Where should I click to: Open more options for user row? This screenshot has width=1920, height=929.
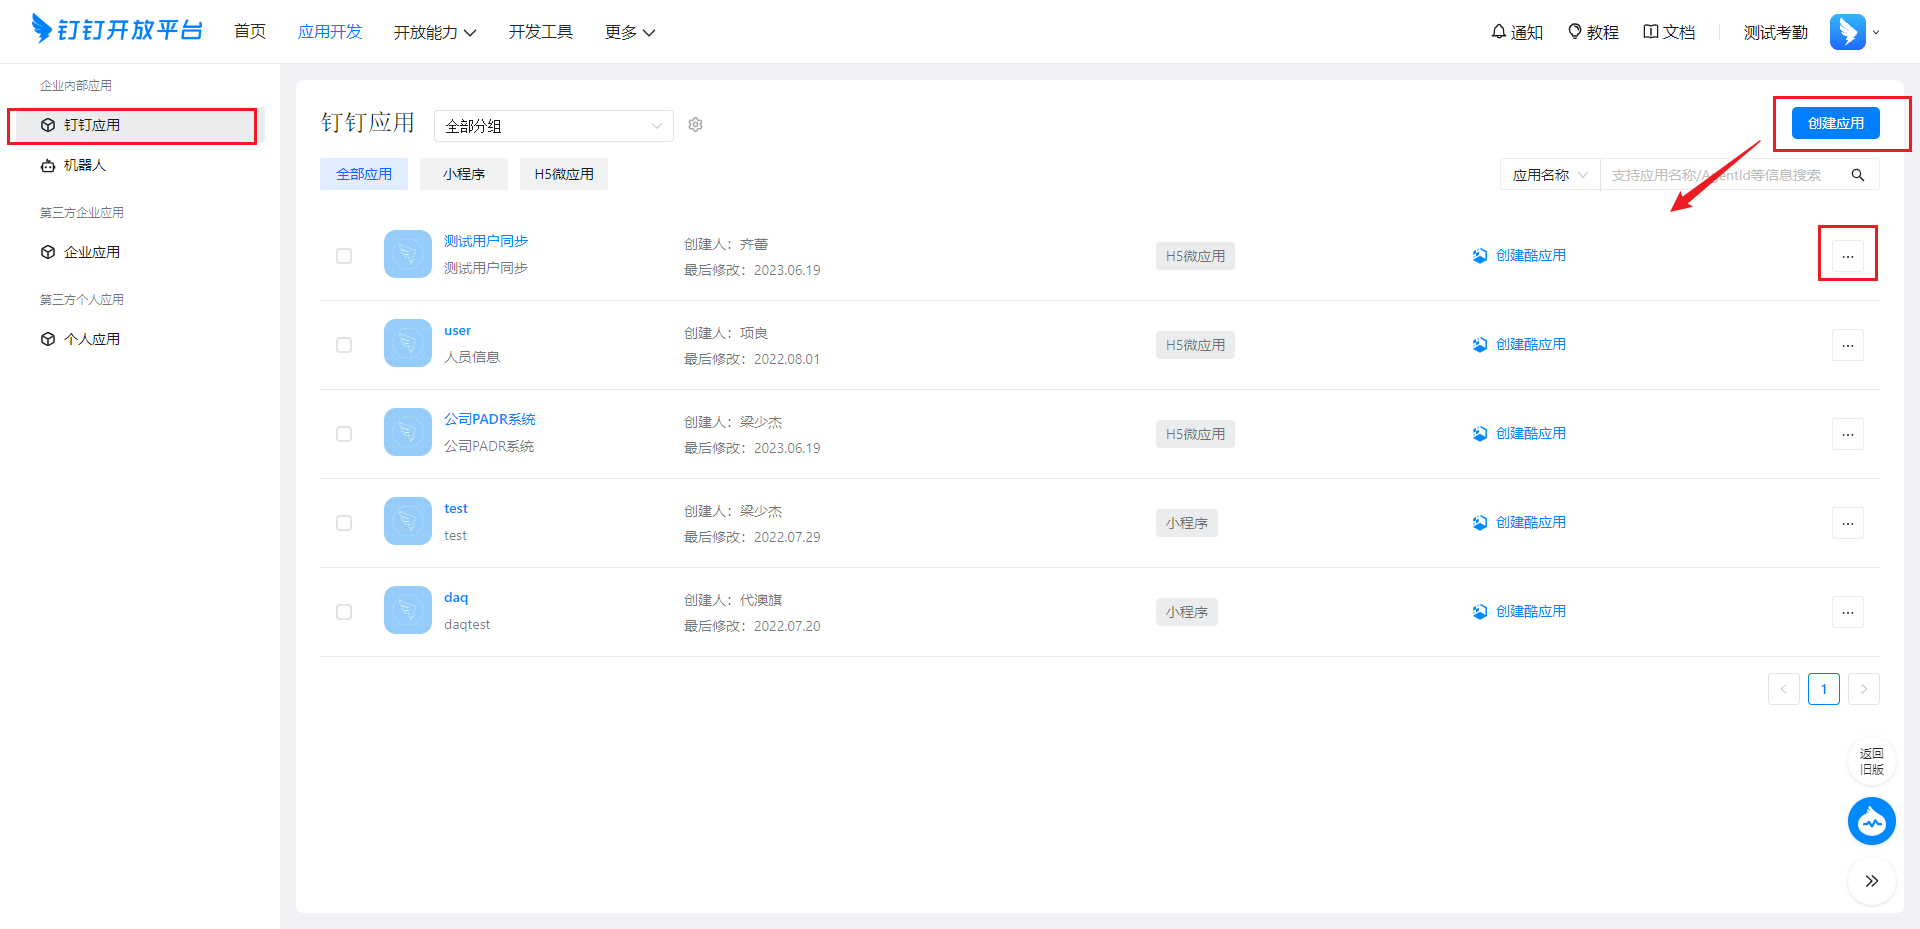click(x=1848, y=345)
